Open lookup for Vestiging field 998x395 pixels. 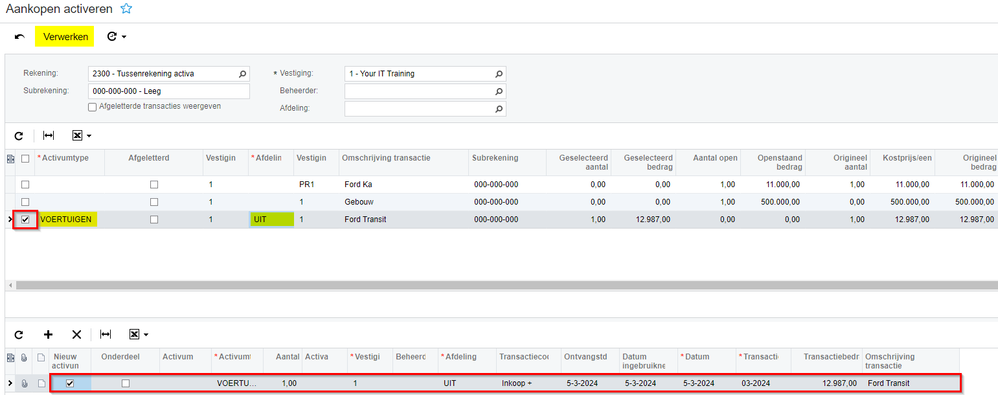(x=499, y=74)
